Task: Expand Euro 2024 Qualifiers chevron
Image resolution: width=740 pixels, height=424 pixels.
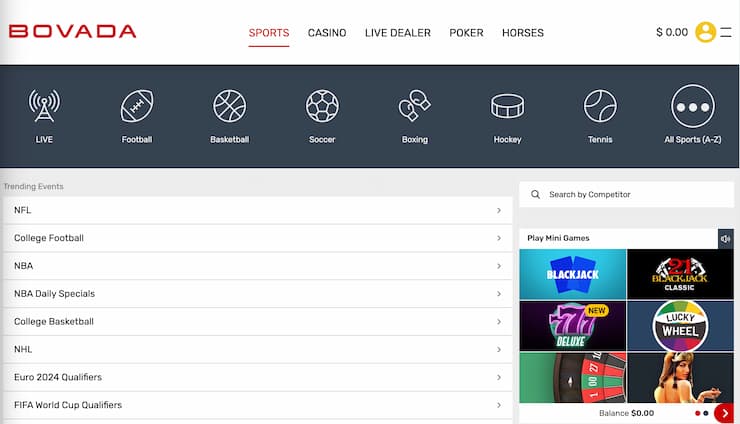Action: tap(499, 377)
